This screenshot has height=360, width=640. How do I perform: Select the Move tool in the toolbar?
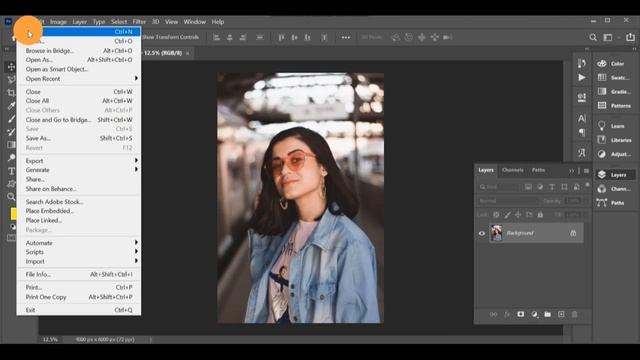coord(11,67)
